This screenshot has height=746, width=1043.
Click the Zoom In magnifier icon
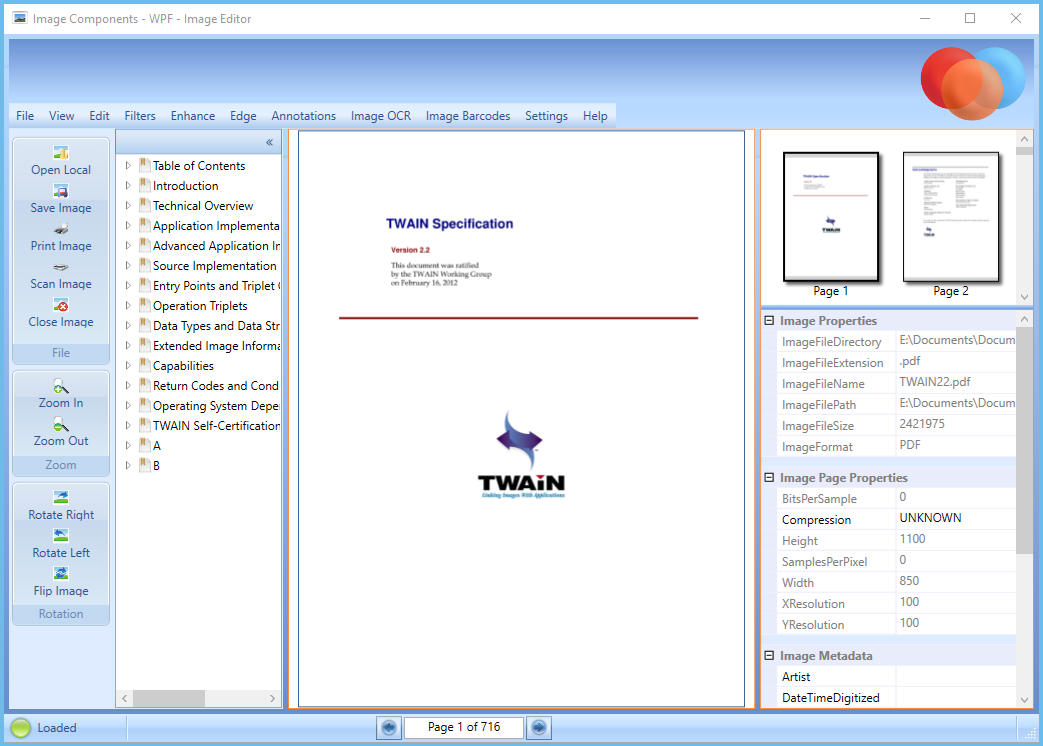click(61, 386)
